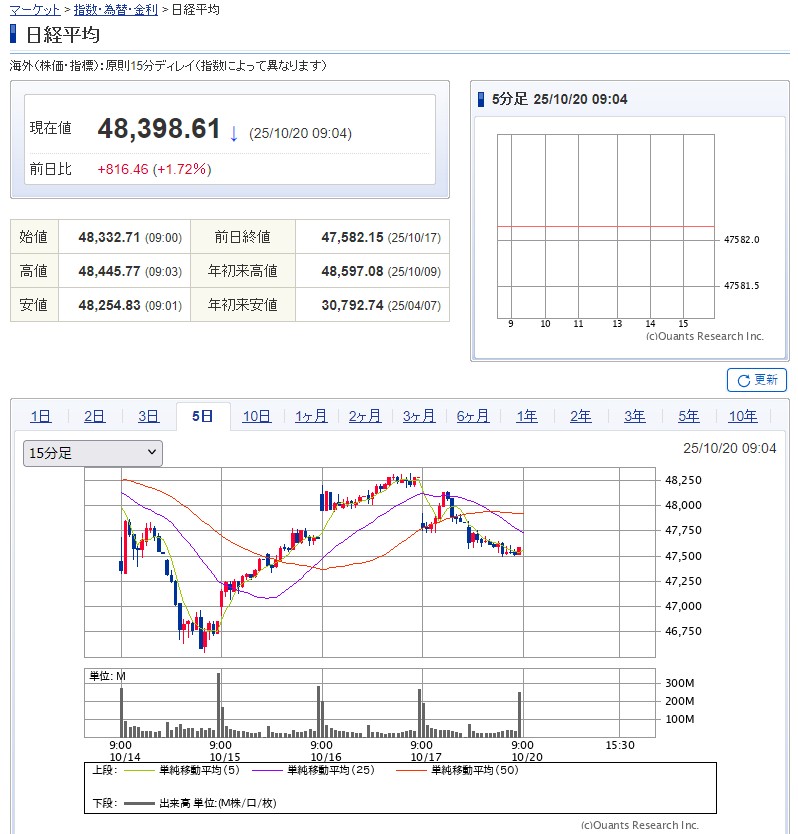Switch chart to 1日 tab
Viewport: 798px width, 834px height.
(40, 416)
